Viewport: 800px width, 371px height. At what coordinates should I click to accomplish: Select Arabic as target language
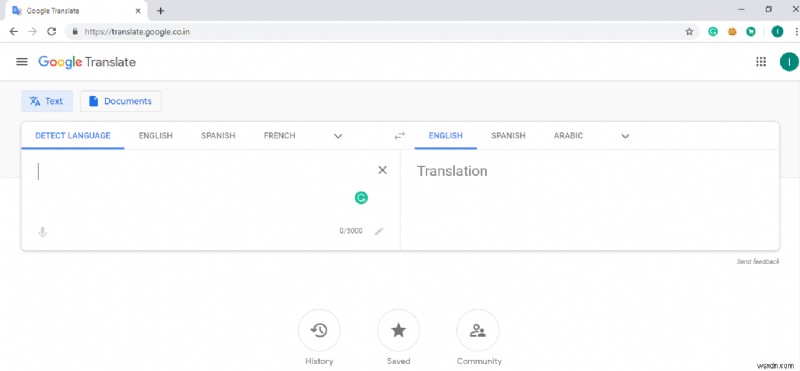pos(568,136)
